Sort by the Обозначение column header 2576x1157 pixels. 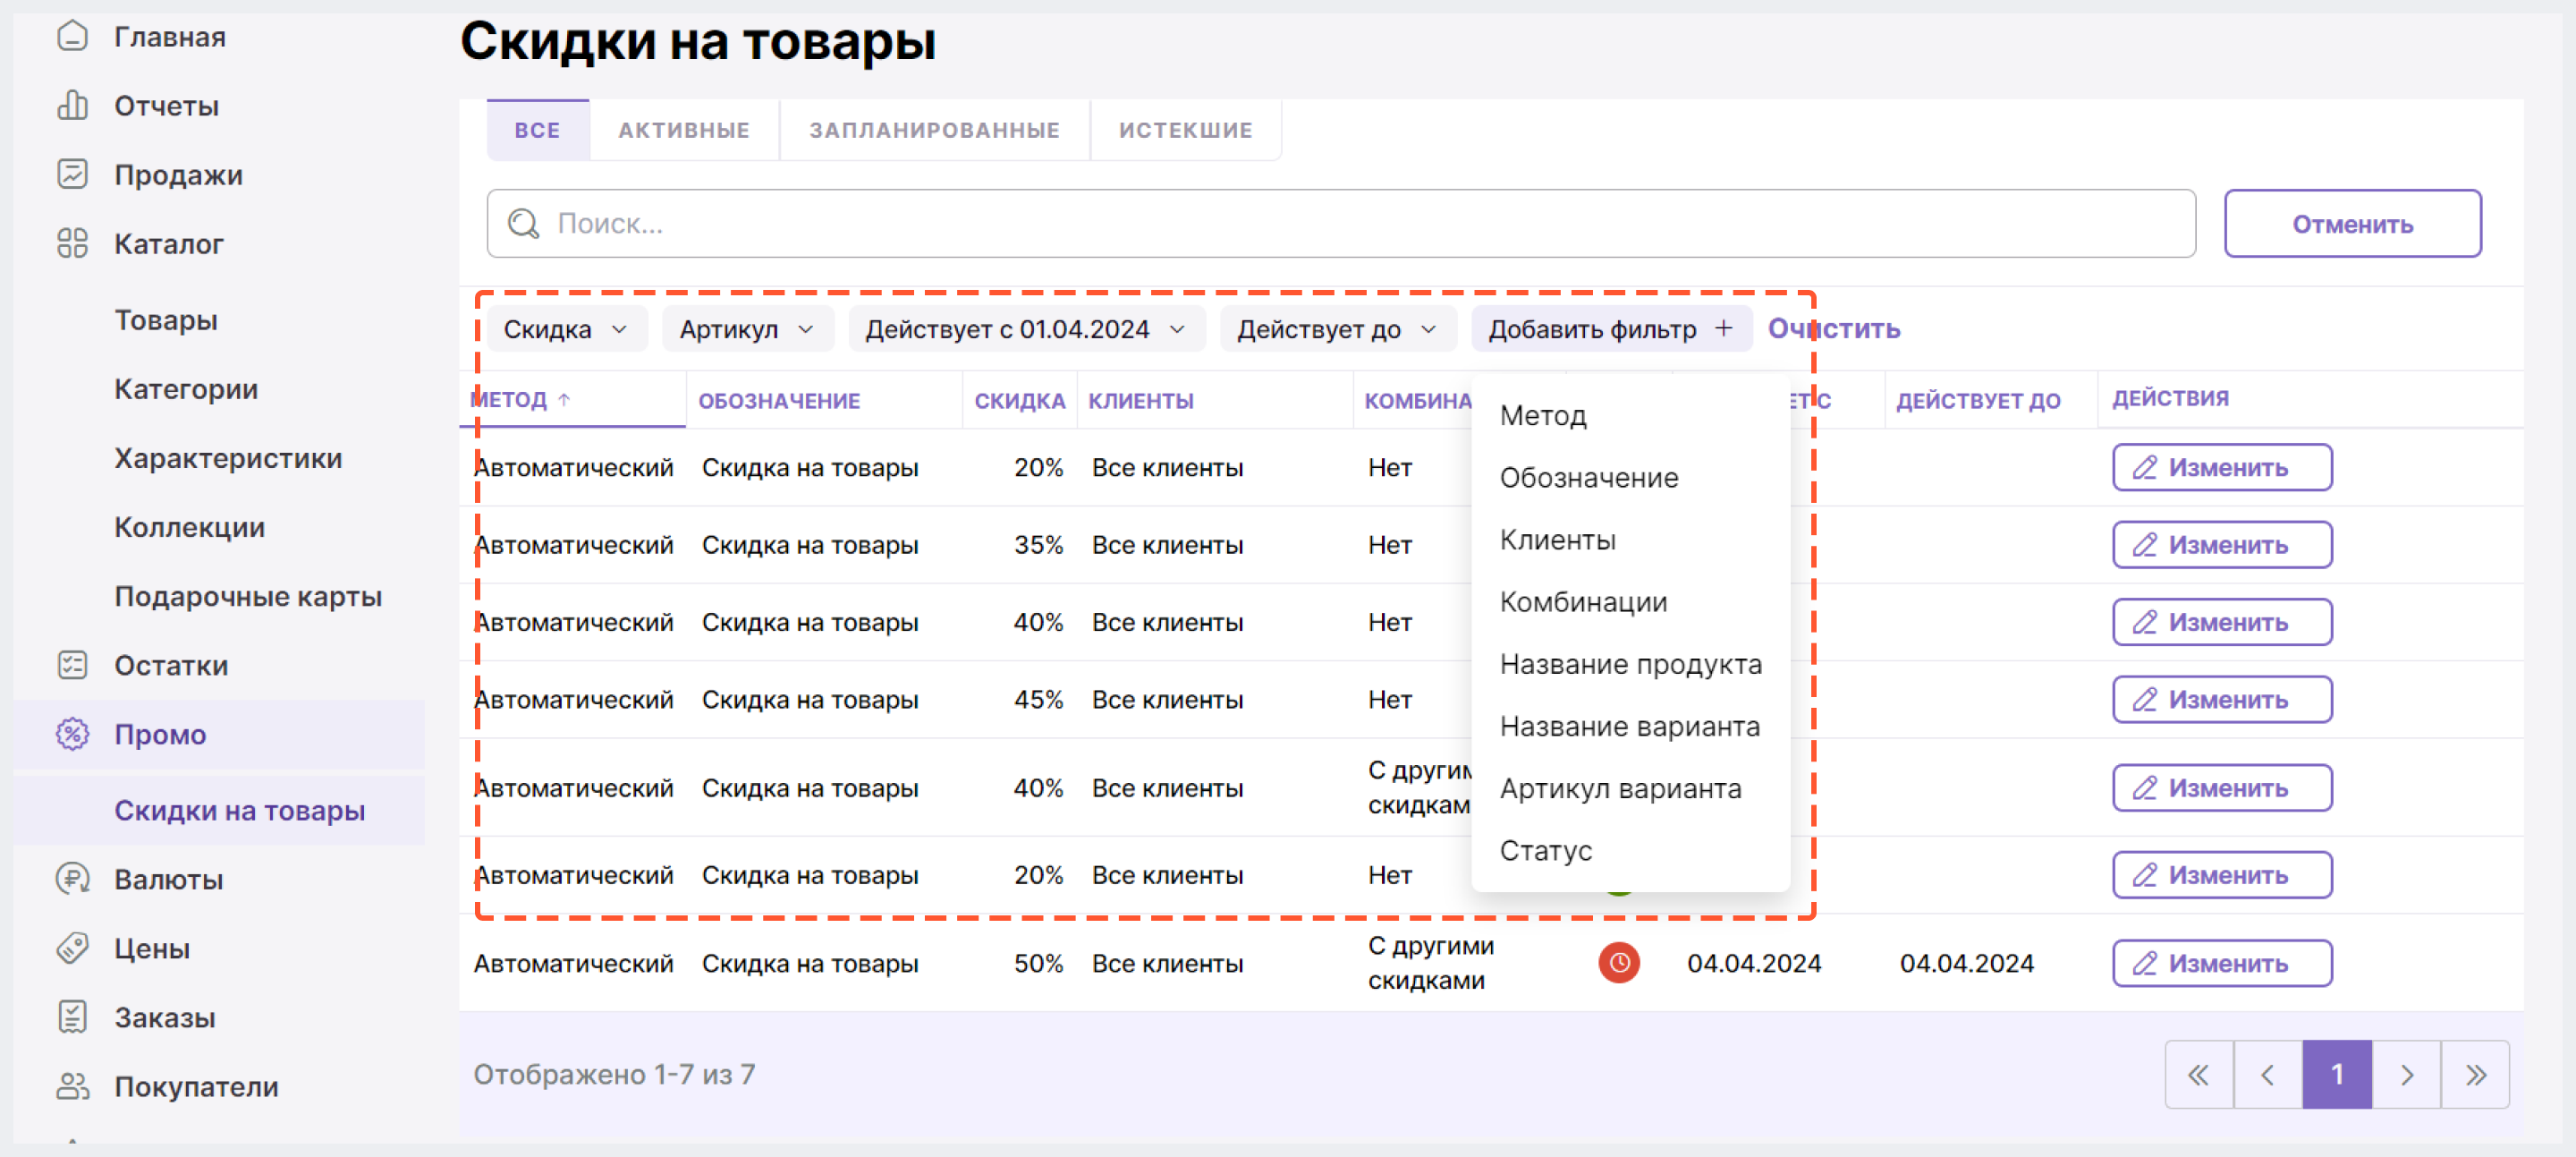pyautogui.click(x=778, y=400)
